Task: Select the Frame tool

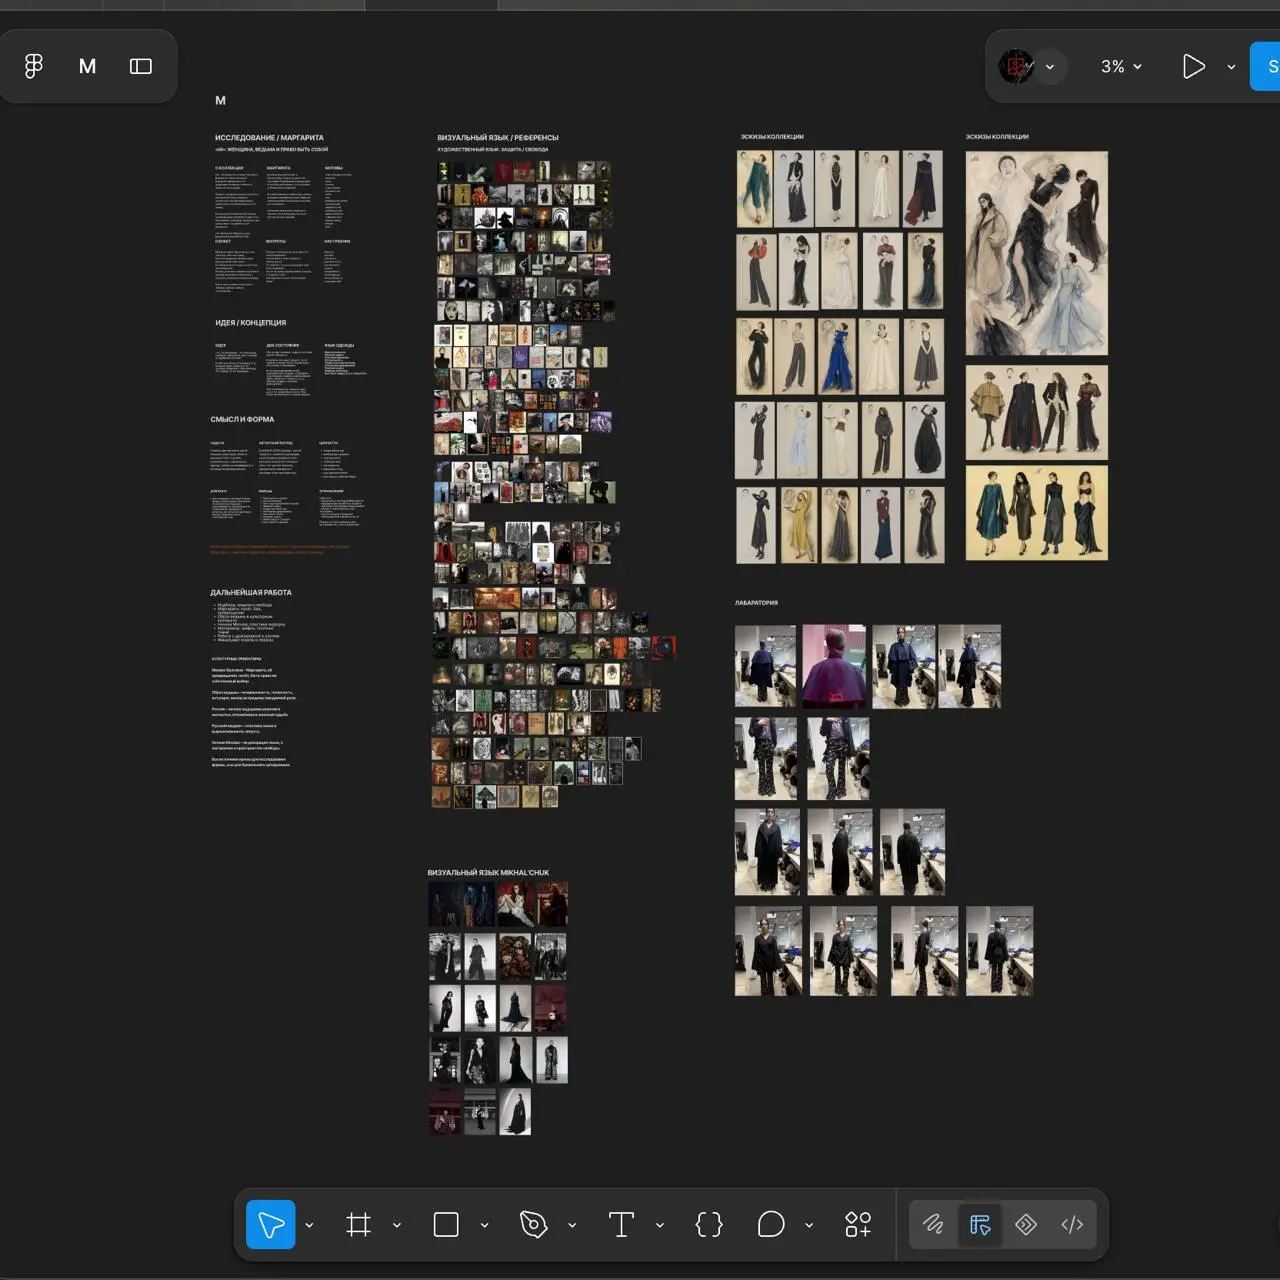Action: (x=358, y=1224)
